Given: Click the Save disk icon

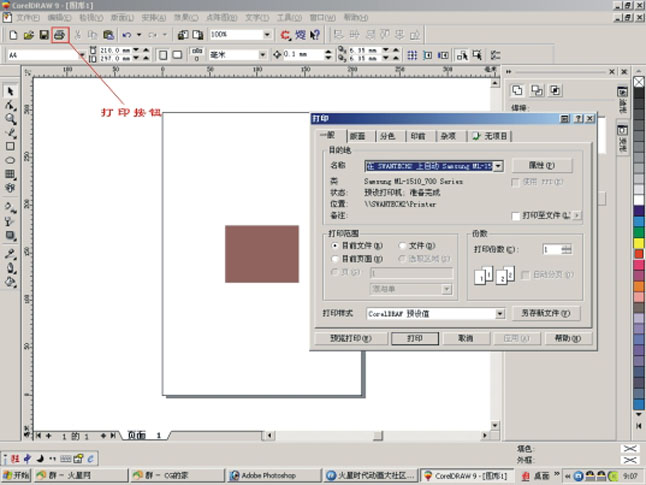Looking at the screenshot, I should coord(44,35).
